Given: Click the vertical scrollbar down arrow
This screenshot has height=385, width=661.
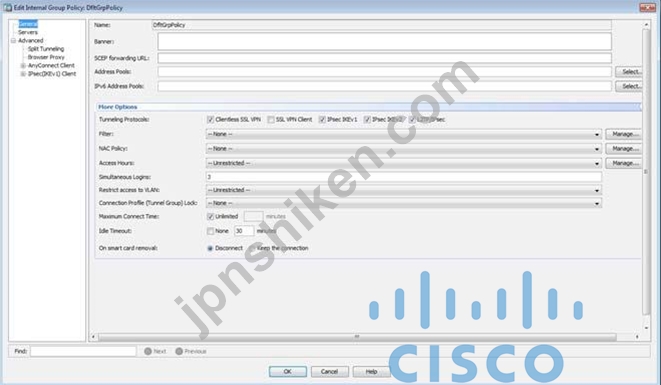Looking at the screenshot, I should click(x=646, y=328).
